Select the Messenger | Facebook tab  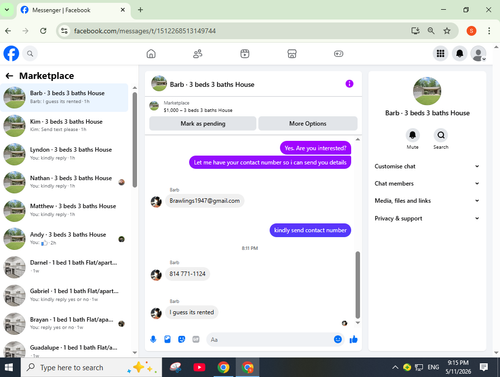click(73, 10)
